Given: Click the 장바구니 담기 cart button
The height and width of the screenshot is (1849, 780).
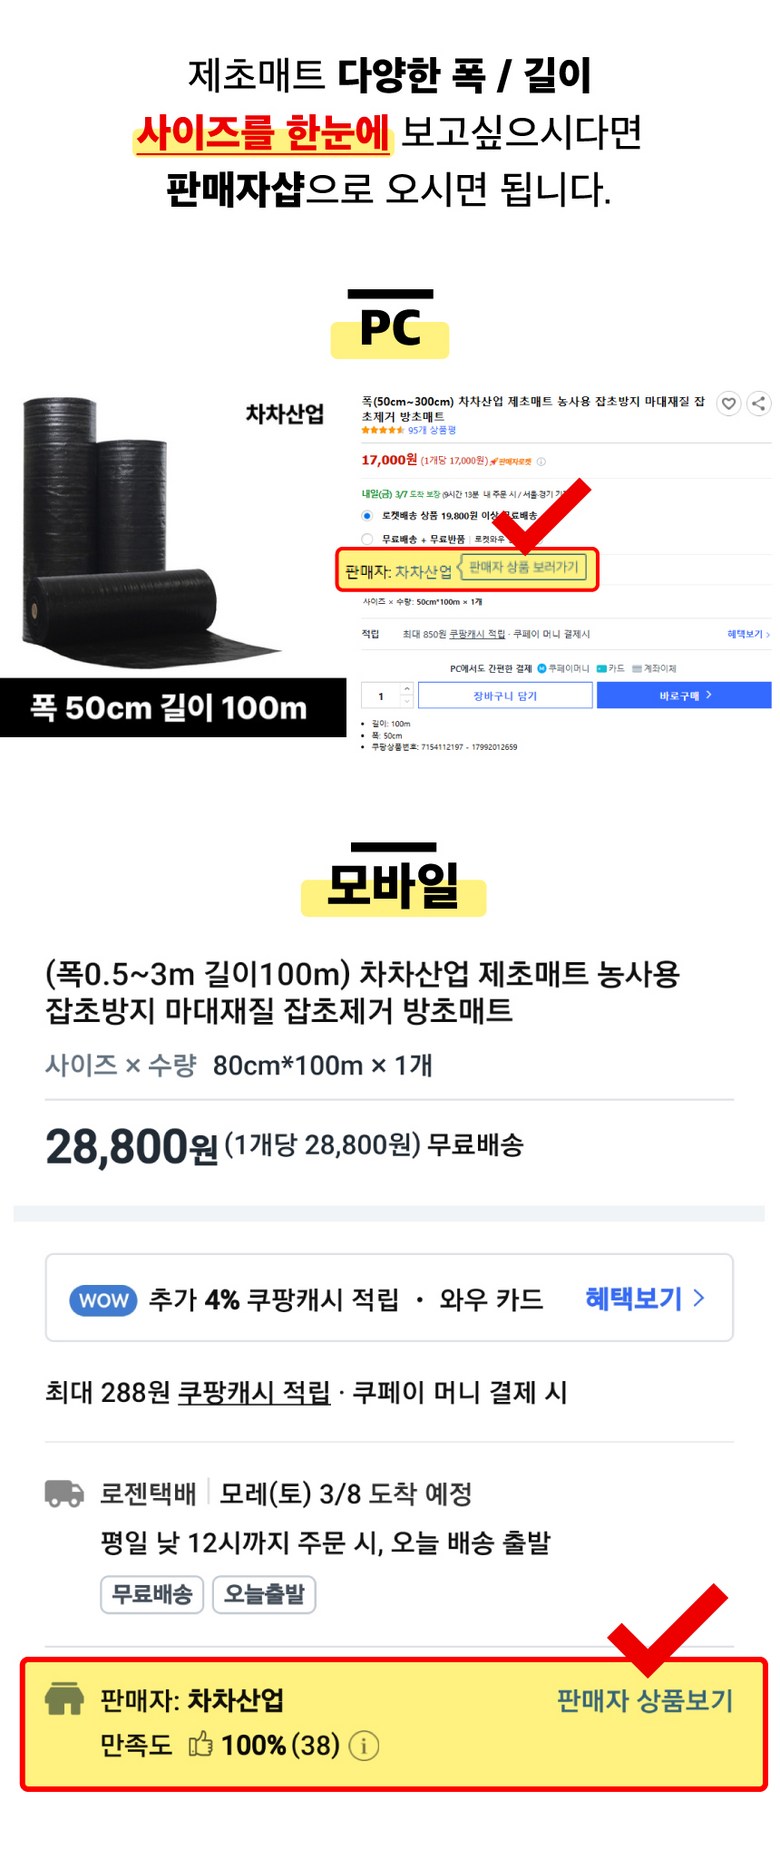Looking at the screenshot, I should coord(505,696).
